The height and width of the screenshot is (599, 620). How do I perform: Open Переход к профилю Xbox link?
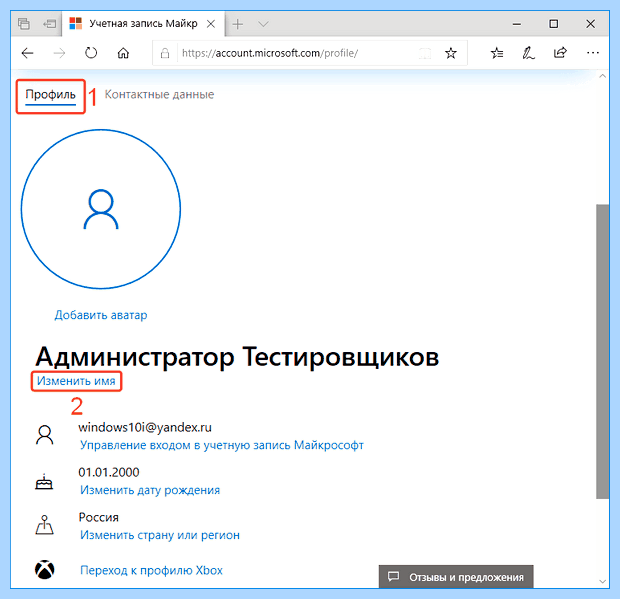(x=151, y=570)
